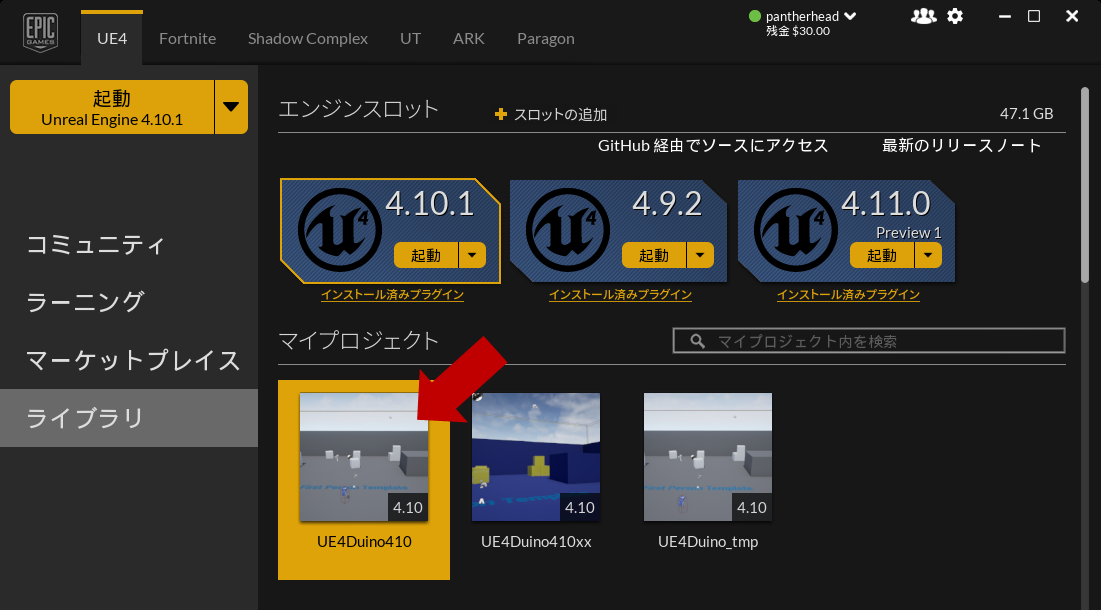Screen dimensions: 1101x610
Task: Click the 4.10 badge on UE4Duino410
Action: click(408, 507)
